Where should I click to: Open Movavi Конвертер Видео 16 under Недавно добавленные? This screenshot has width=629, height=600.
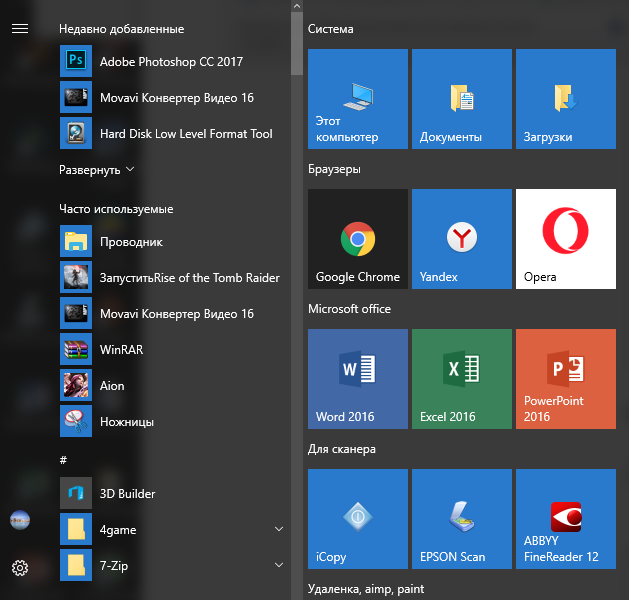tap(174, 97)
